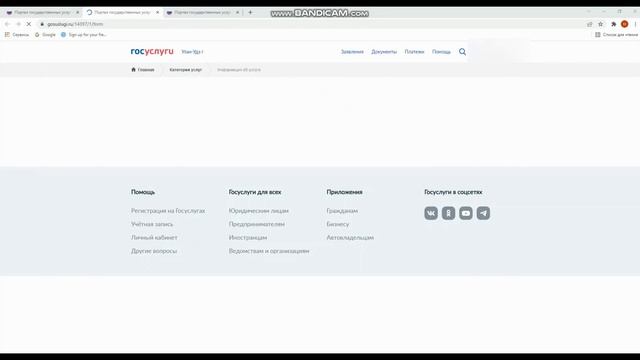The width and height of the screenshot is (640, 360).
Task: Open Chrome's three-dot menu
Action: (x=635, y=24)
